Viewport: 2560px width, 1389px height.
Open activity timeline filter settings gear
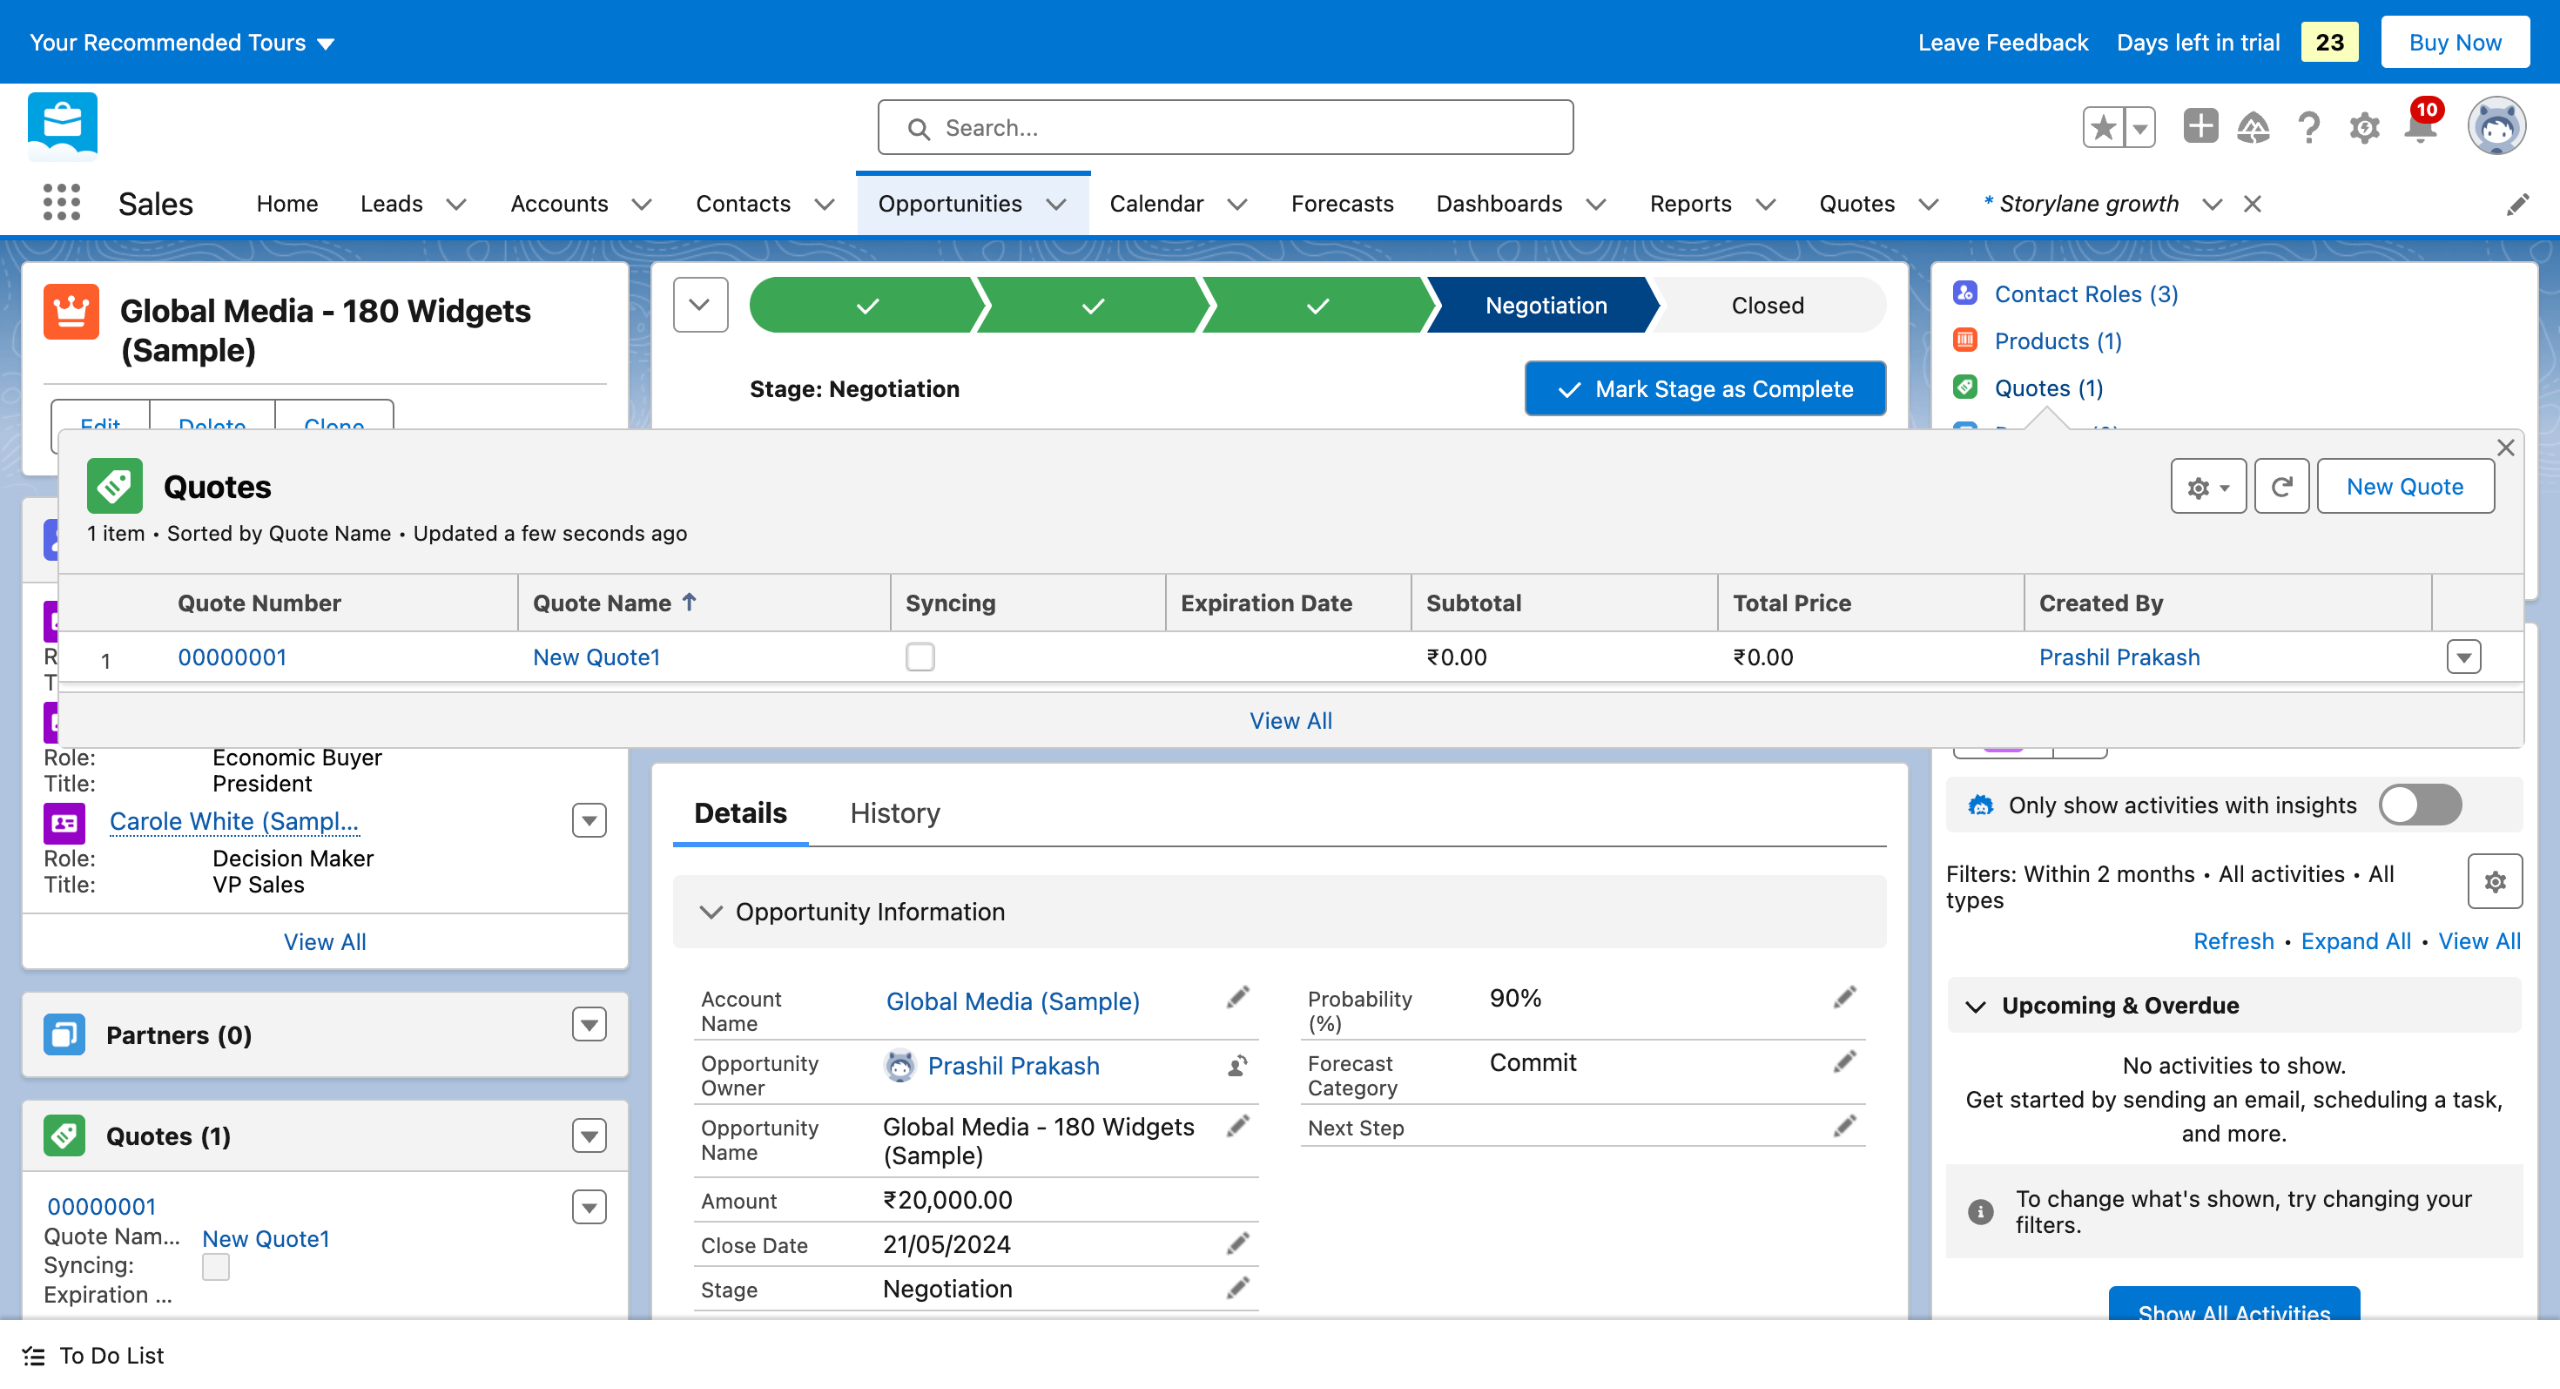point(2495,881)
